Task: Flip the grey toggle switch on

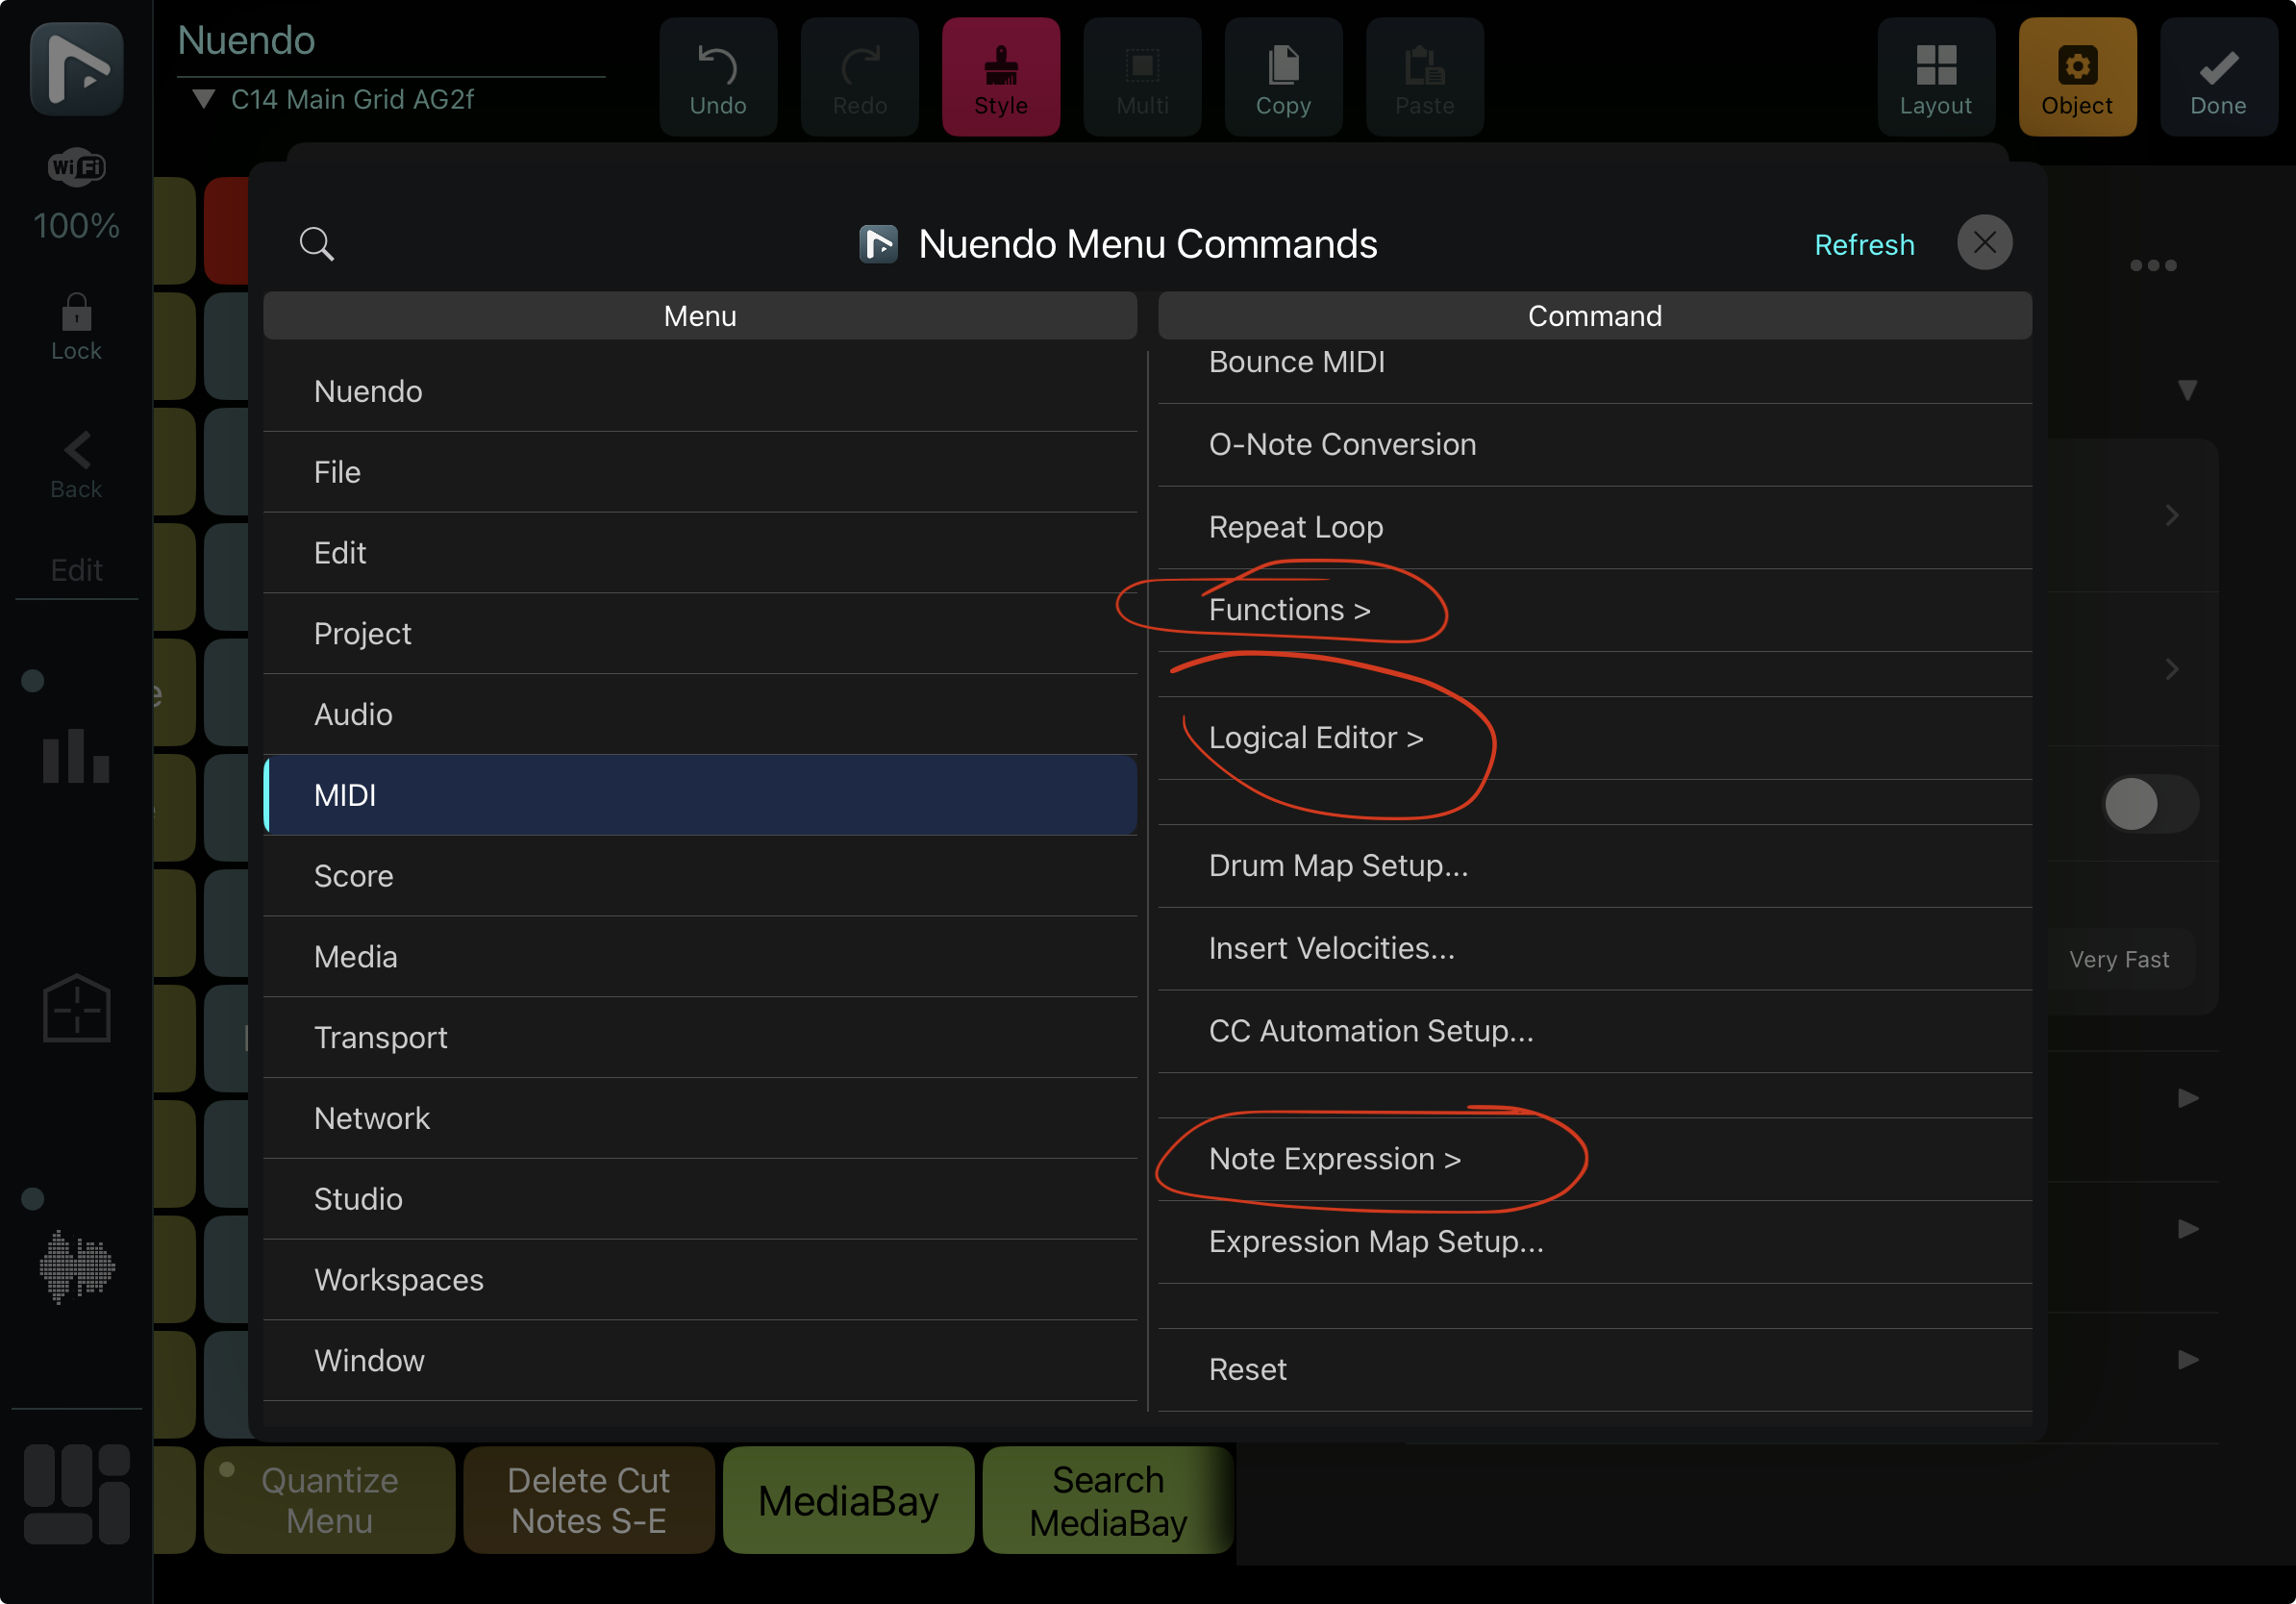Action: pos(2149,804)
